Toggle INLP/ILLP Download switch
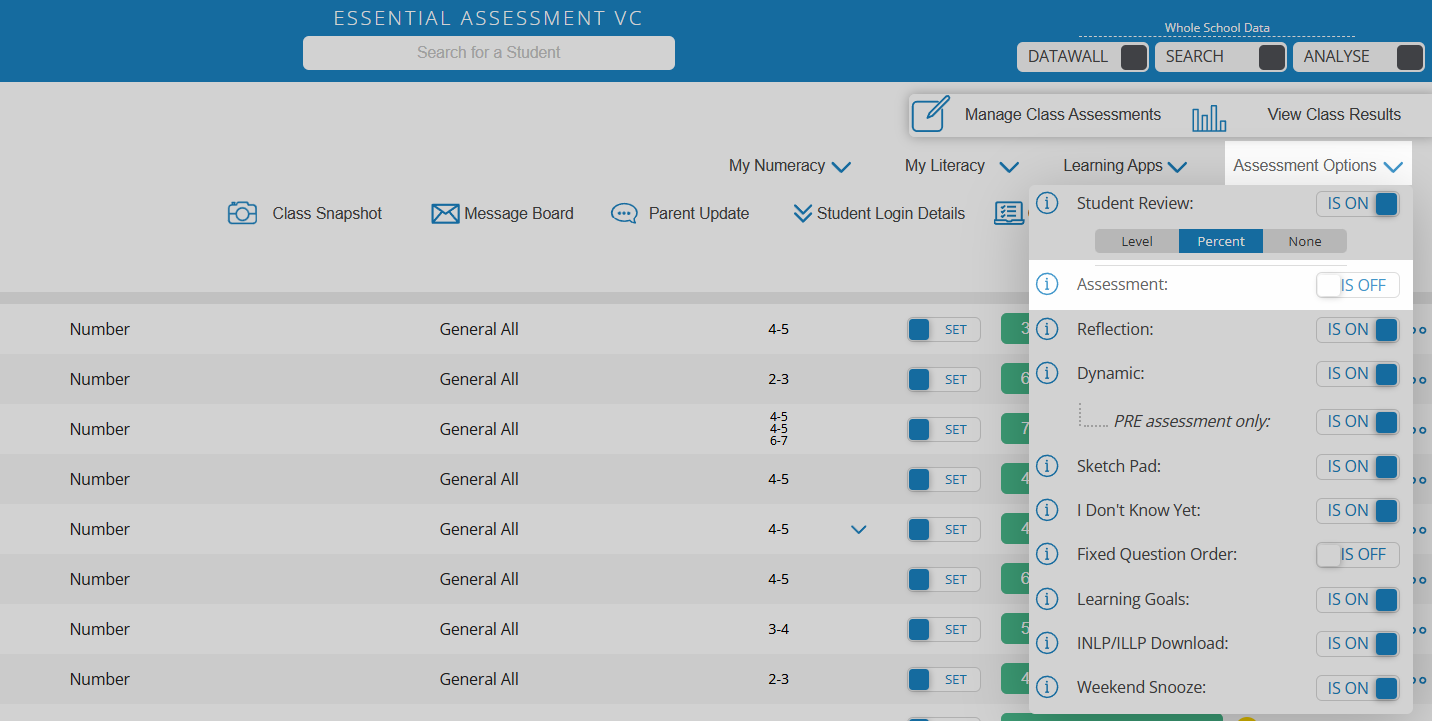The image size is (1432, 721). point(1358,644)
